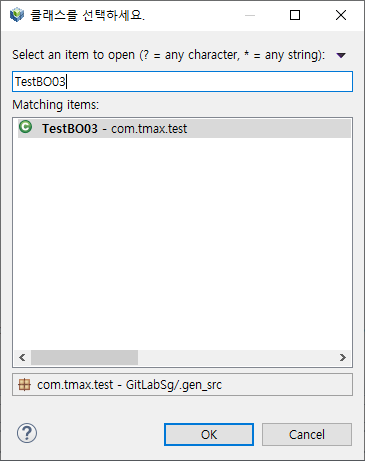Image resolution: width=368 pixels, height=464 pixels.
Task: Open the help question mark icon
Action: pyautogui.click(x=27, y=433)
